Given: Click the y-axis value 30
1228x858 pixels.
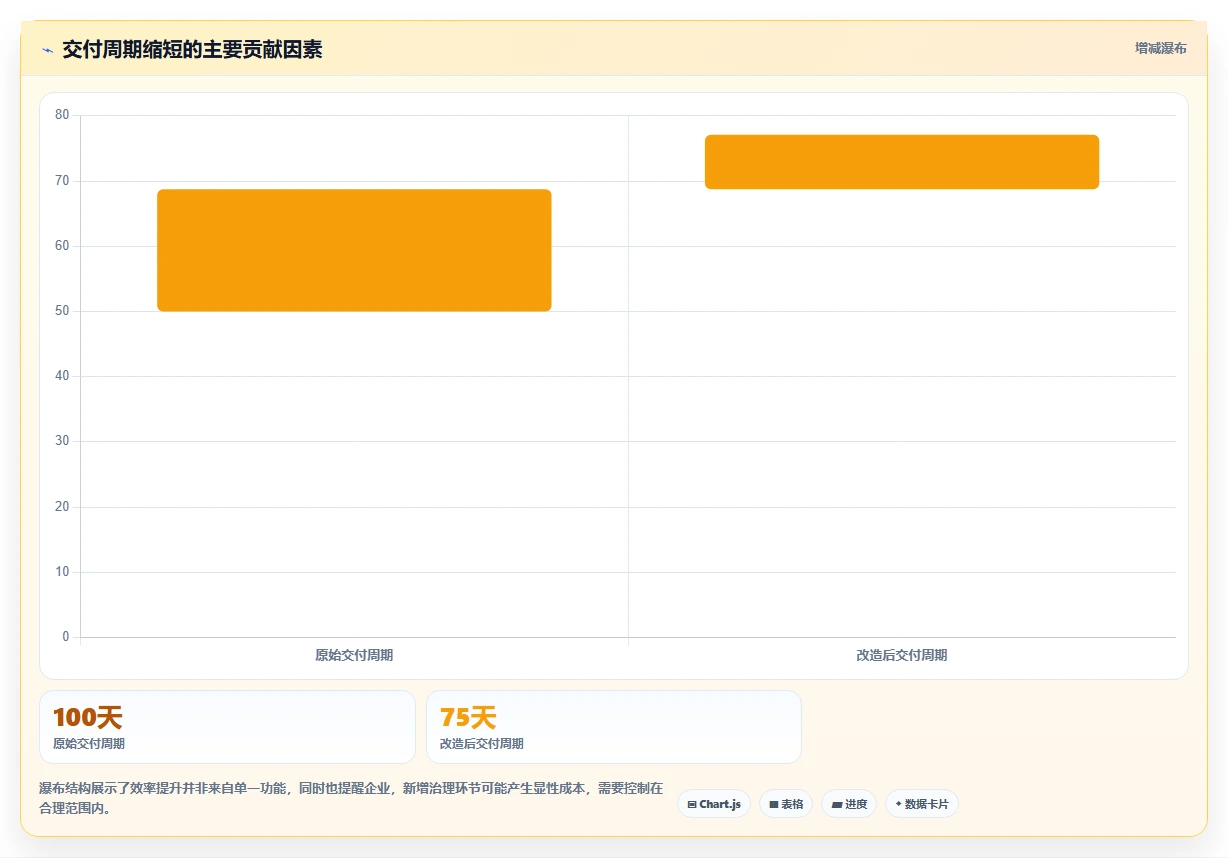Looking at the screenshot, I should (62, 441).
